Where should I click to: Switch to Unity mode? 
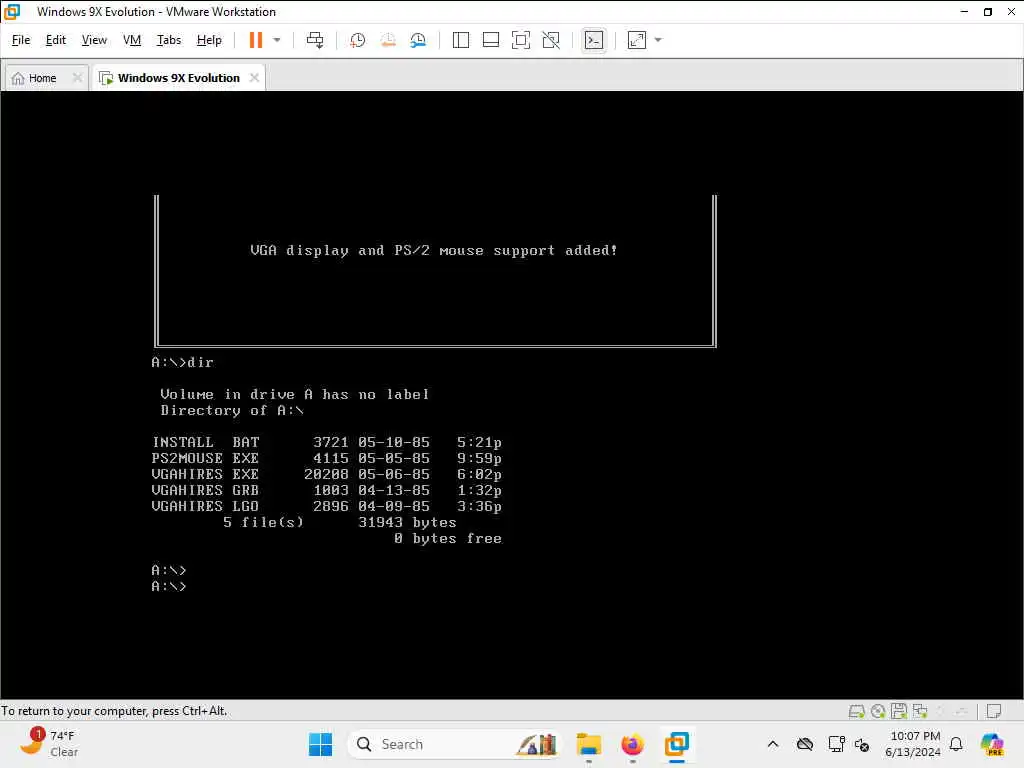551,40
